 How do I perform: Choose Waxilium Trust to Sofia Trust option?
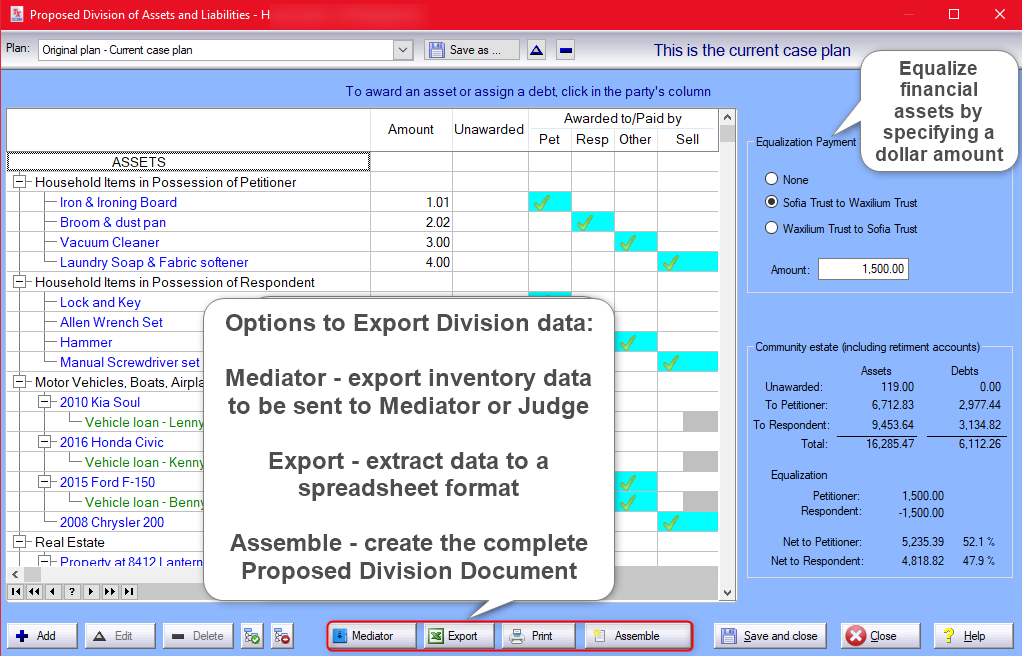[771, 228]
